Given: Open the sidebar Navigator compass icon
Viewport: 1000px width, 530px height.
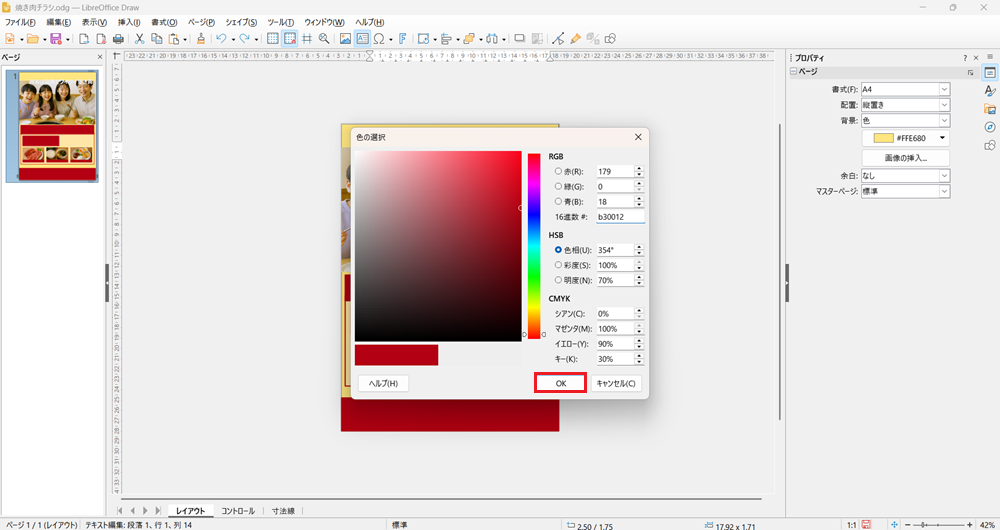Looking at the screenshot, I should [x=990, y=127].
